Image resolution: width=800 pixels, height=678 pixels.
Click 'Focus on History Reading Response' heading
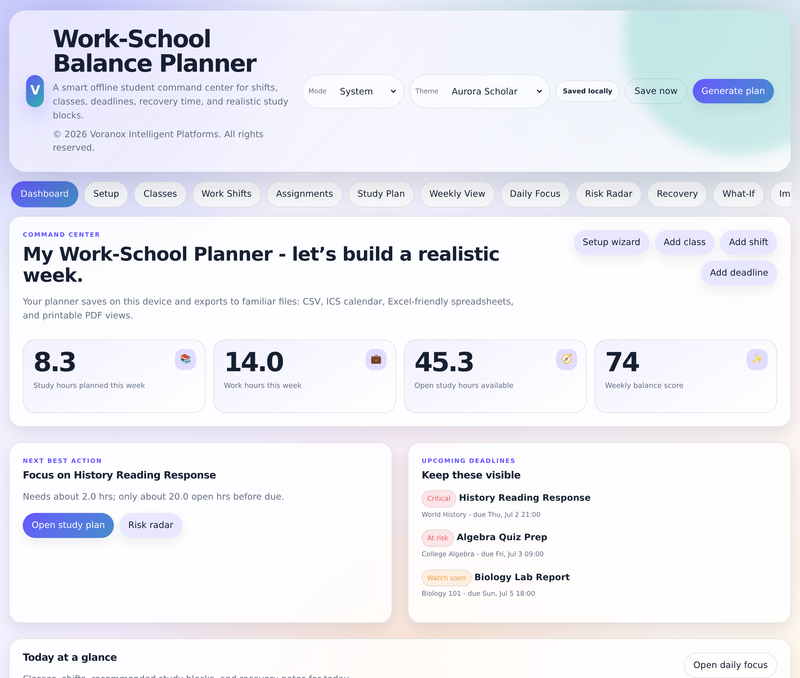(119, 475)
